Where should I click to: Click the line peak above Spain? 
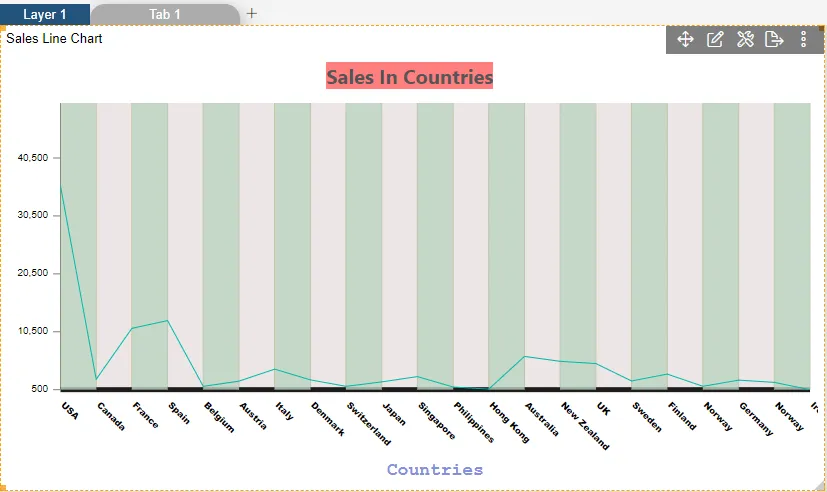click(167, 321)
